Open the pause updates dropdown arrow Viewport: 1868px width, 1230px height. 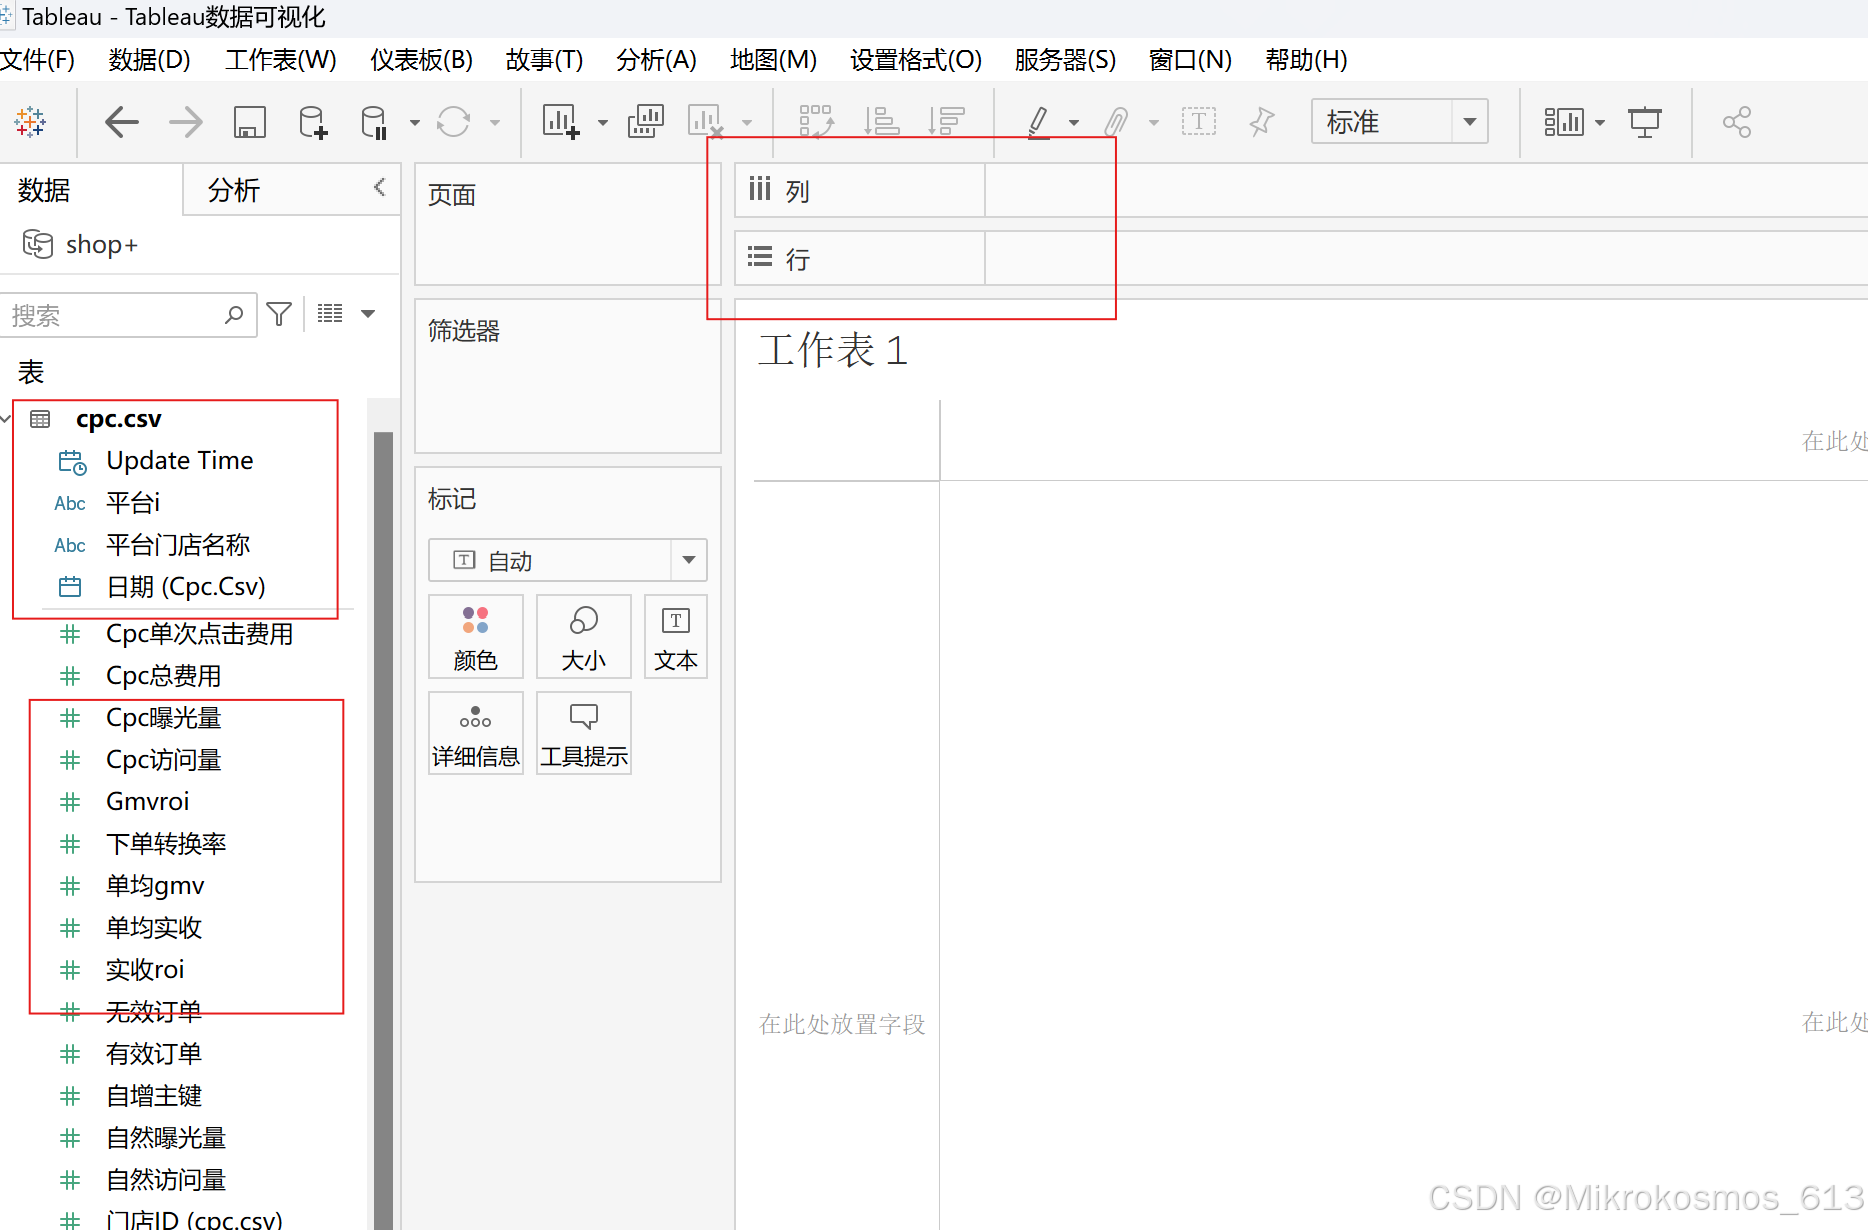point(414,123)
